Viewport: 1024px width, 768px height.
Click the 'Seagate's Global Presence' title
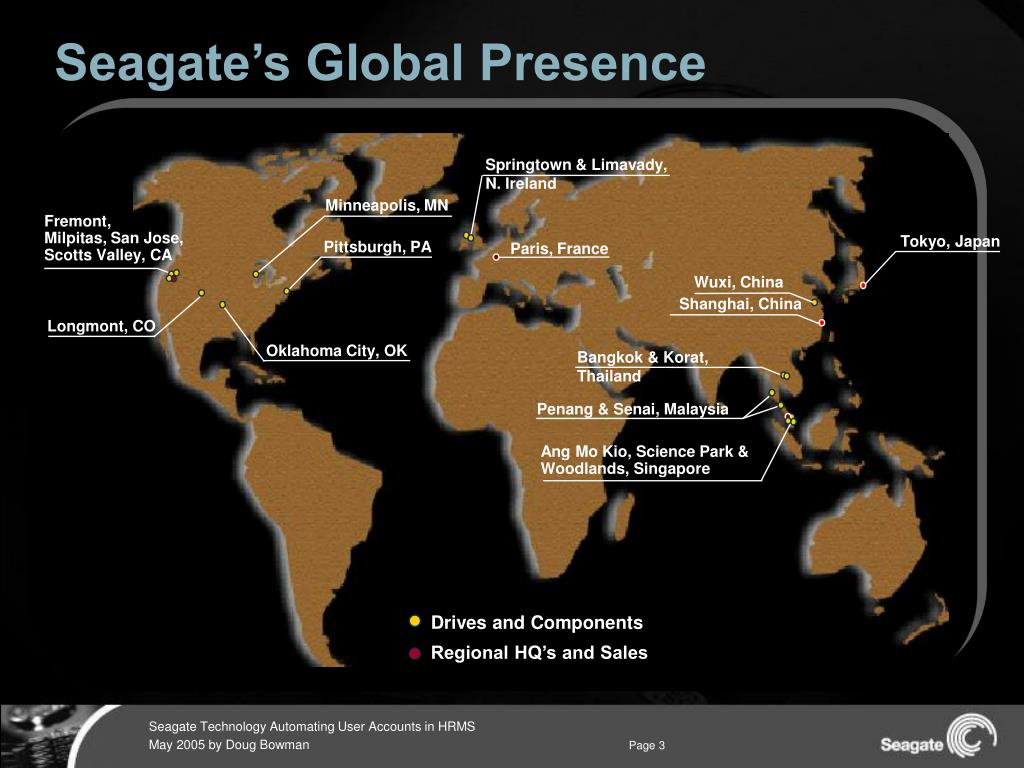380,63
